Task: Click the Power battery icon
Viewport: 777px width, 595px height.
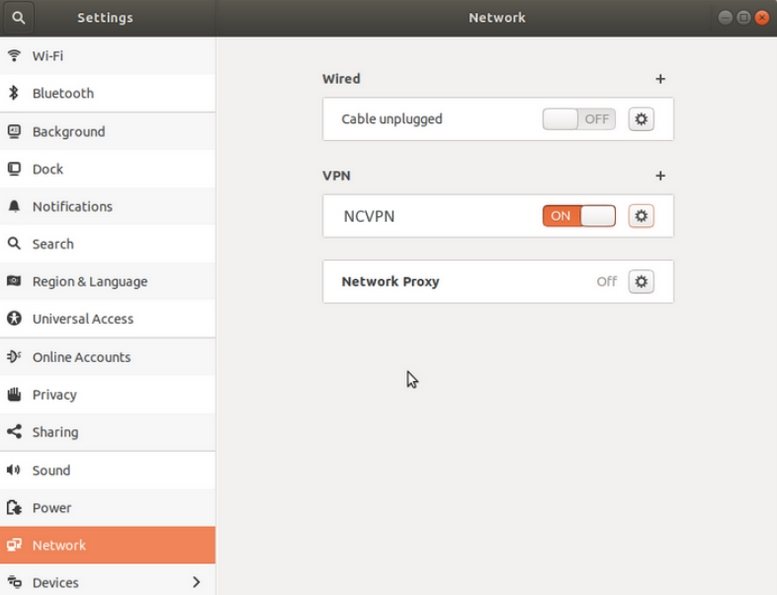Action: (14, 507)
